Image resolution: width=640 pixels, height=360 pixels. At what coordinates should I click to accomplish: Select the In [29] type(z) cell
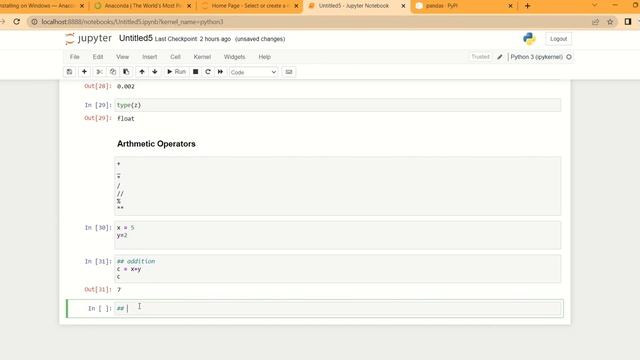pyautogui.click(x=338, y=105)
